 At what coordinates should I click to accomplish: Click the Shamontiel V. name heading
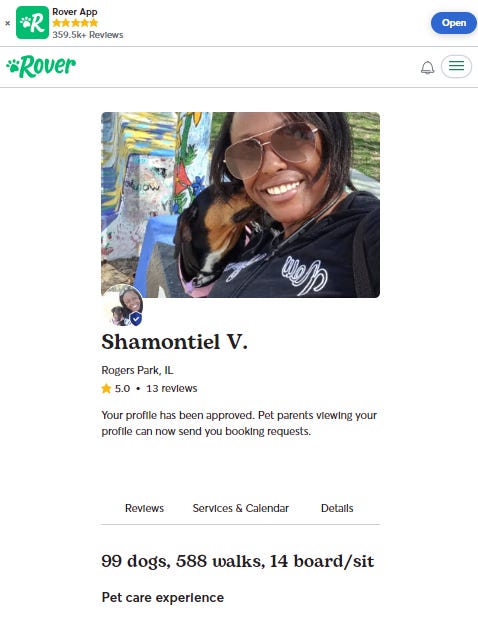(x=175, y=342)
